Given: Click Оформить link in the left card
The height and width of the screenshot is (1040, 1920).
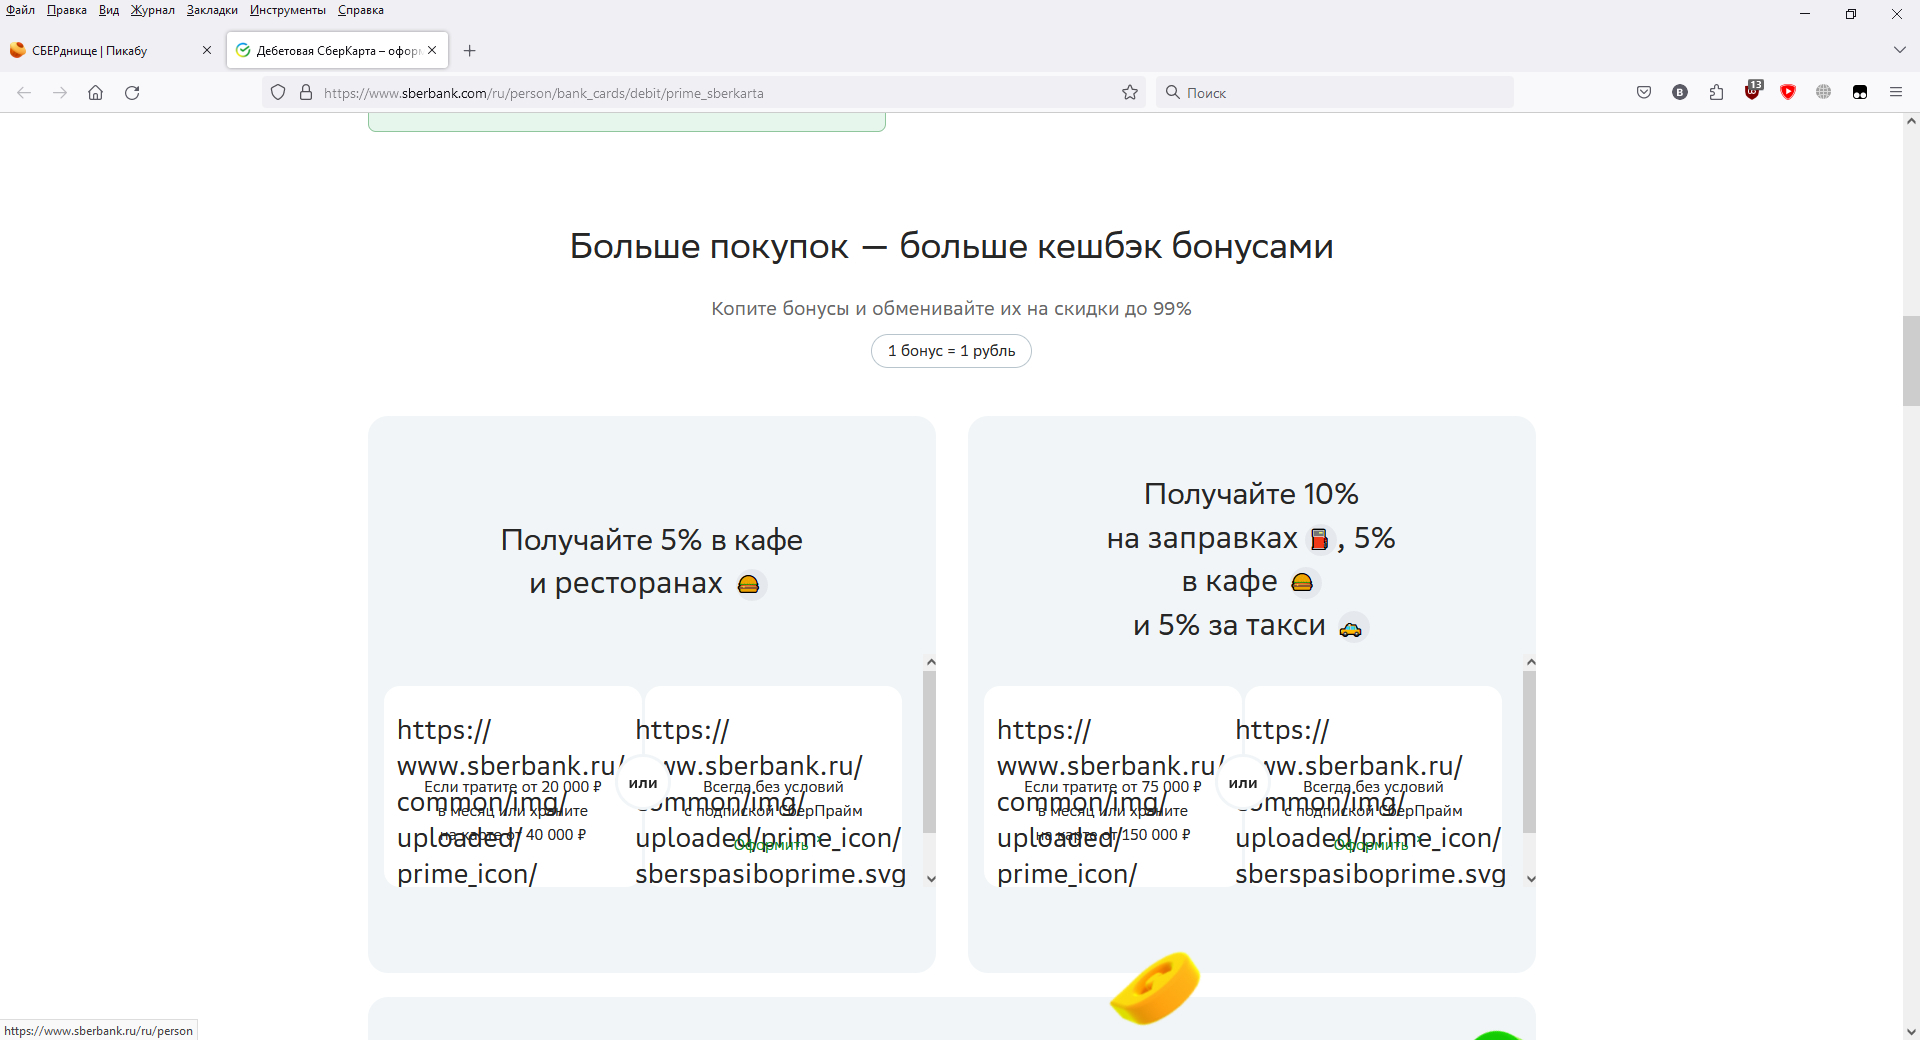Looking at the screenshot, I should [x=771, y=845].
